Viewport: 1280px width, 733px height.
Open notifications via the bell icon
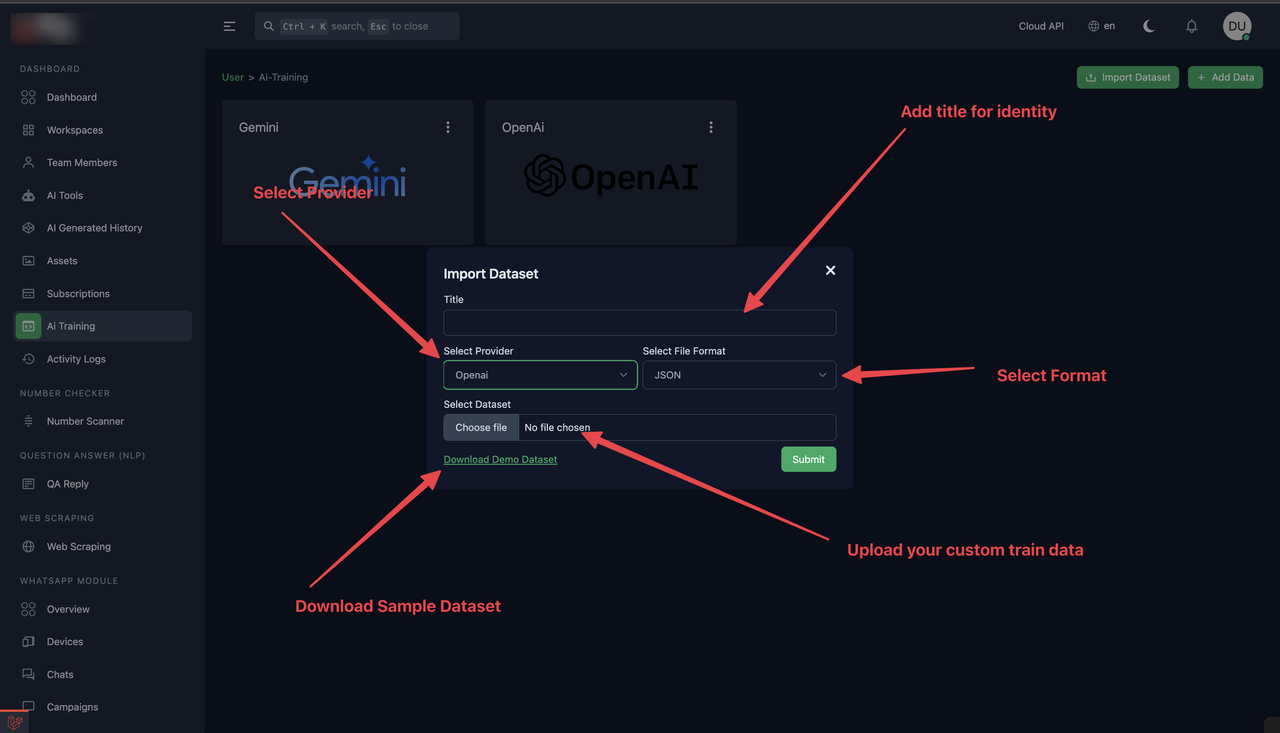pyautogui.click(x=1192, y=26)
